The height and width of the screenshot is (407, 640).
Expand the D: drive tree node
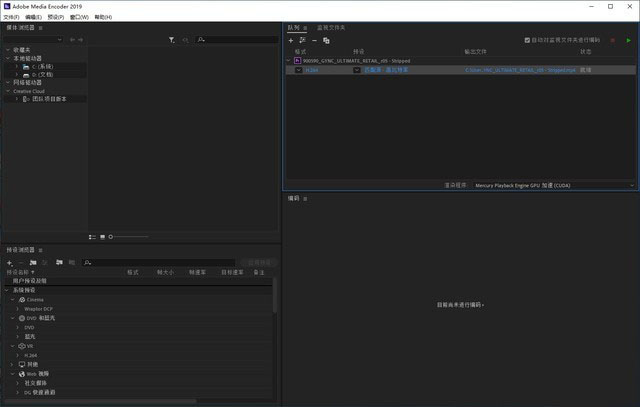(17, 74)
